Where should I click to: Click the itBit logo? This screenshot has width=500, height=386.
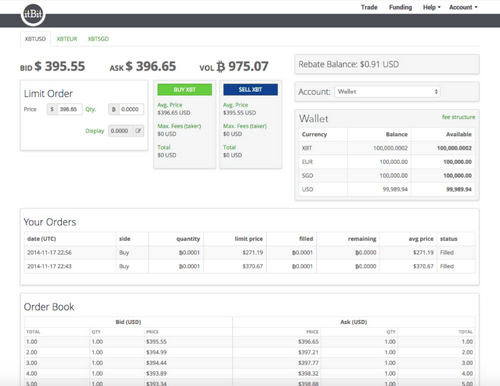(x=33, y=14)
